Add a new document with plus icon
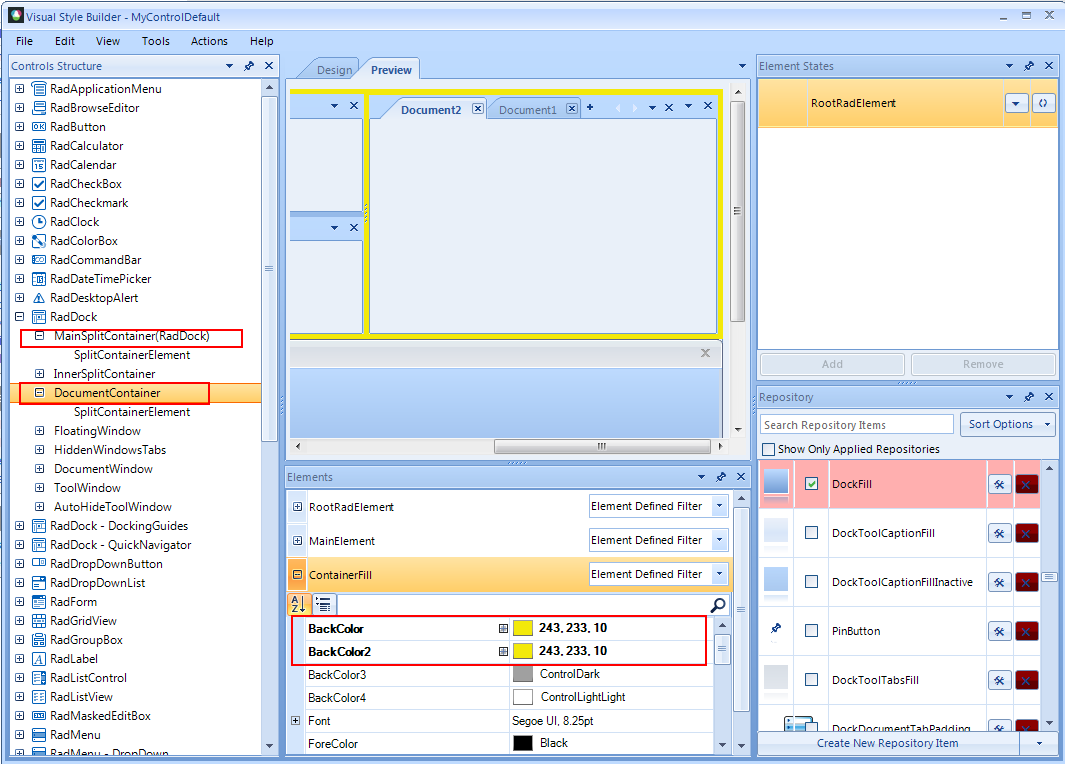 point(590,107)
